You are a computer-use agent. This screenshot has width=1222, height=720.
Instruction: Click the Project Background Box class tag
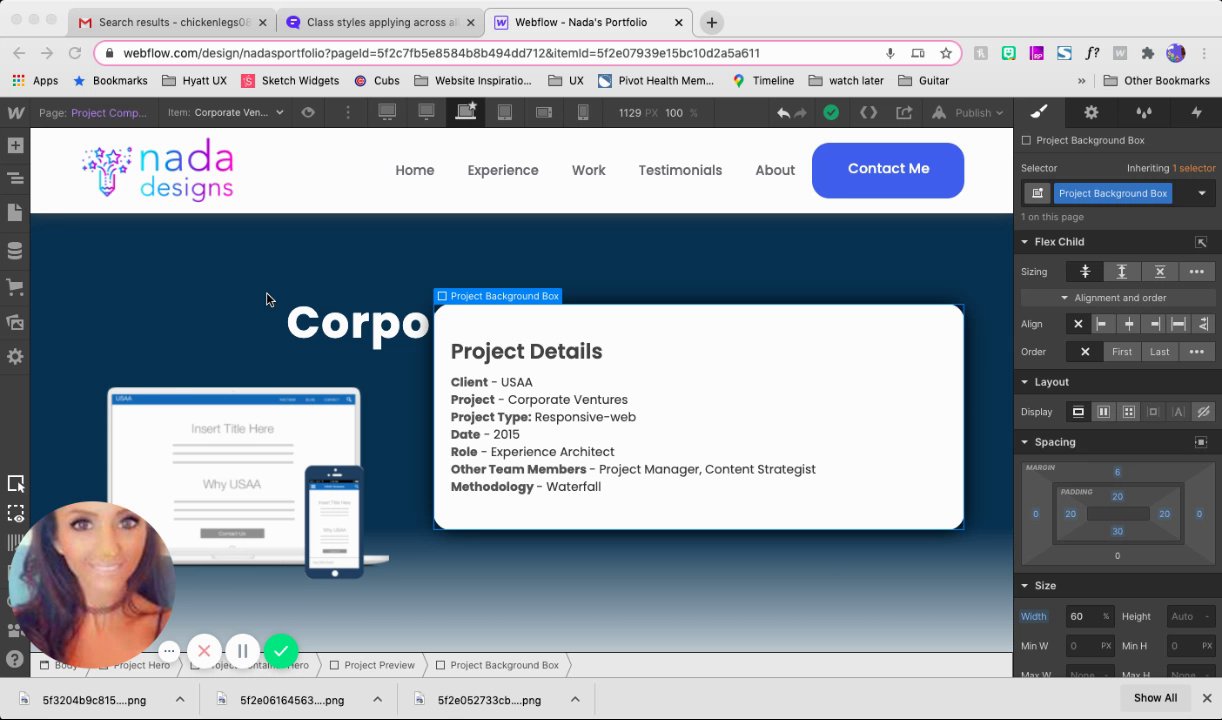pyautogui.click(x=1113, y=193)
